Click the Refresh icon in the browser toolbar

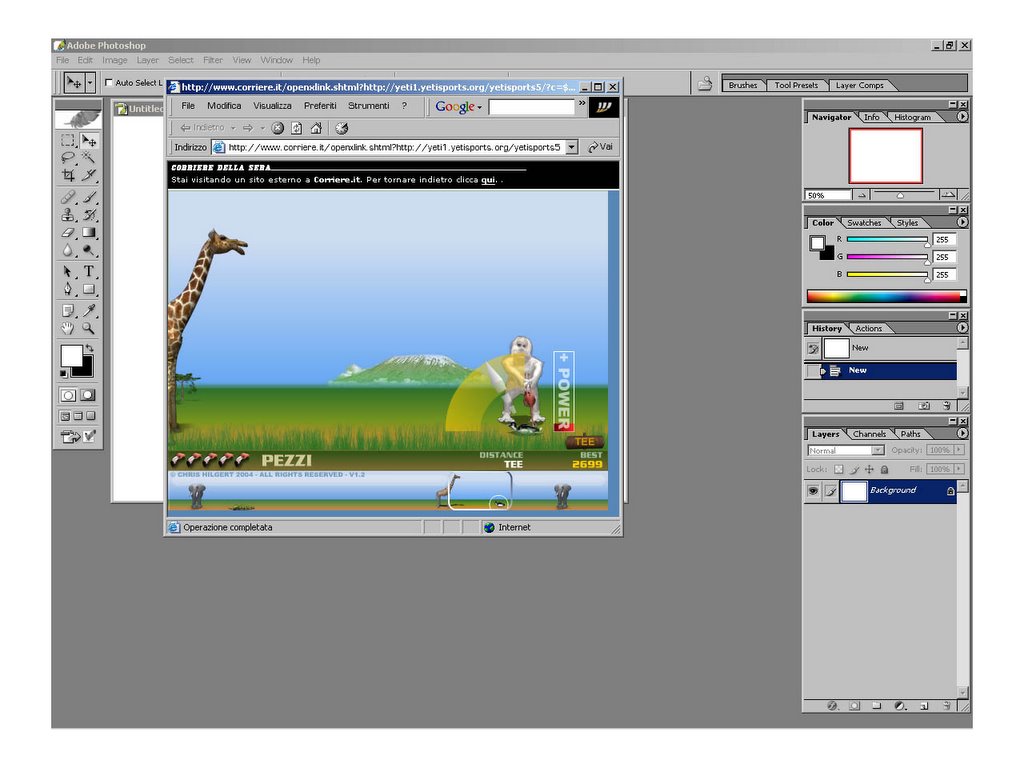(x=296, y=128)
